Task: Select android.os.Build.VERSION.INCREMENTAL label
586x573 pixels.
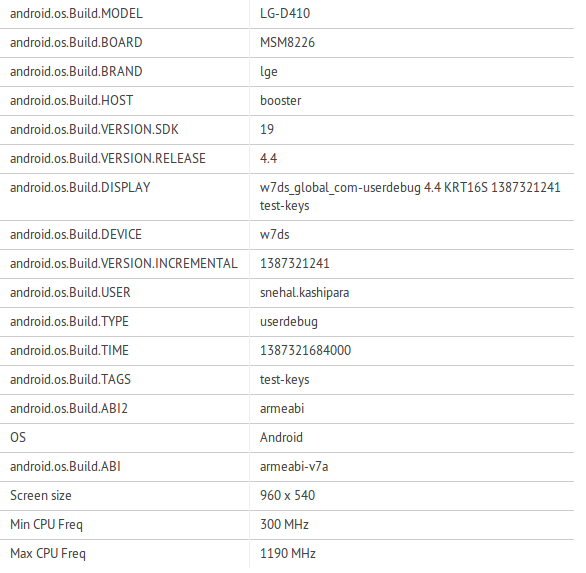Action: (x=124, y=264)
